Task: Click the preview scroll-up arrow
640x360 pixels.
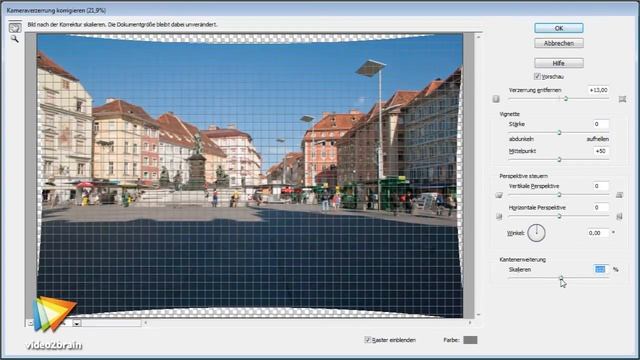Action: tap(478, 37)
